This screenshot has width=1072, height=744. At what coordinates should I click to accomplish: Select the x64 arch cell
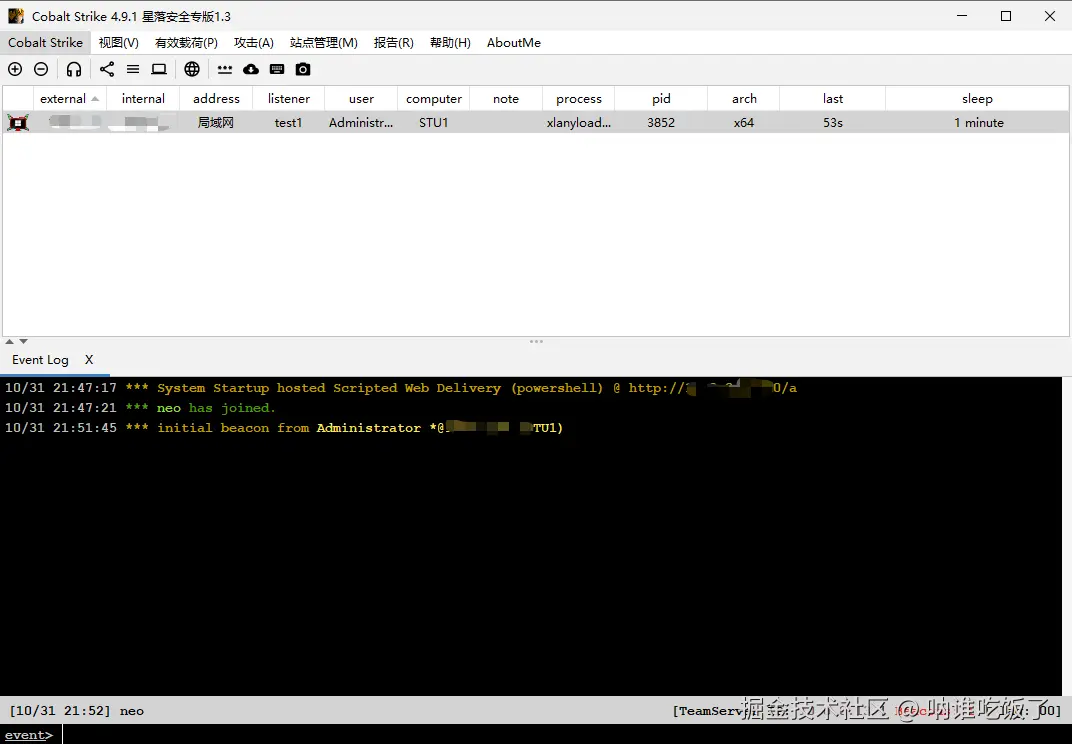(744, 122)
